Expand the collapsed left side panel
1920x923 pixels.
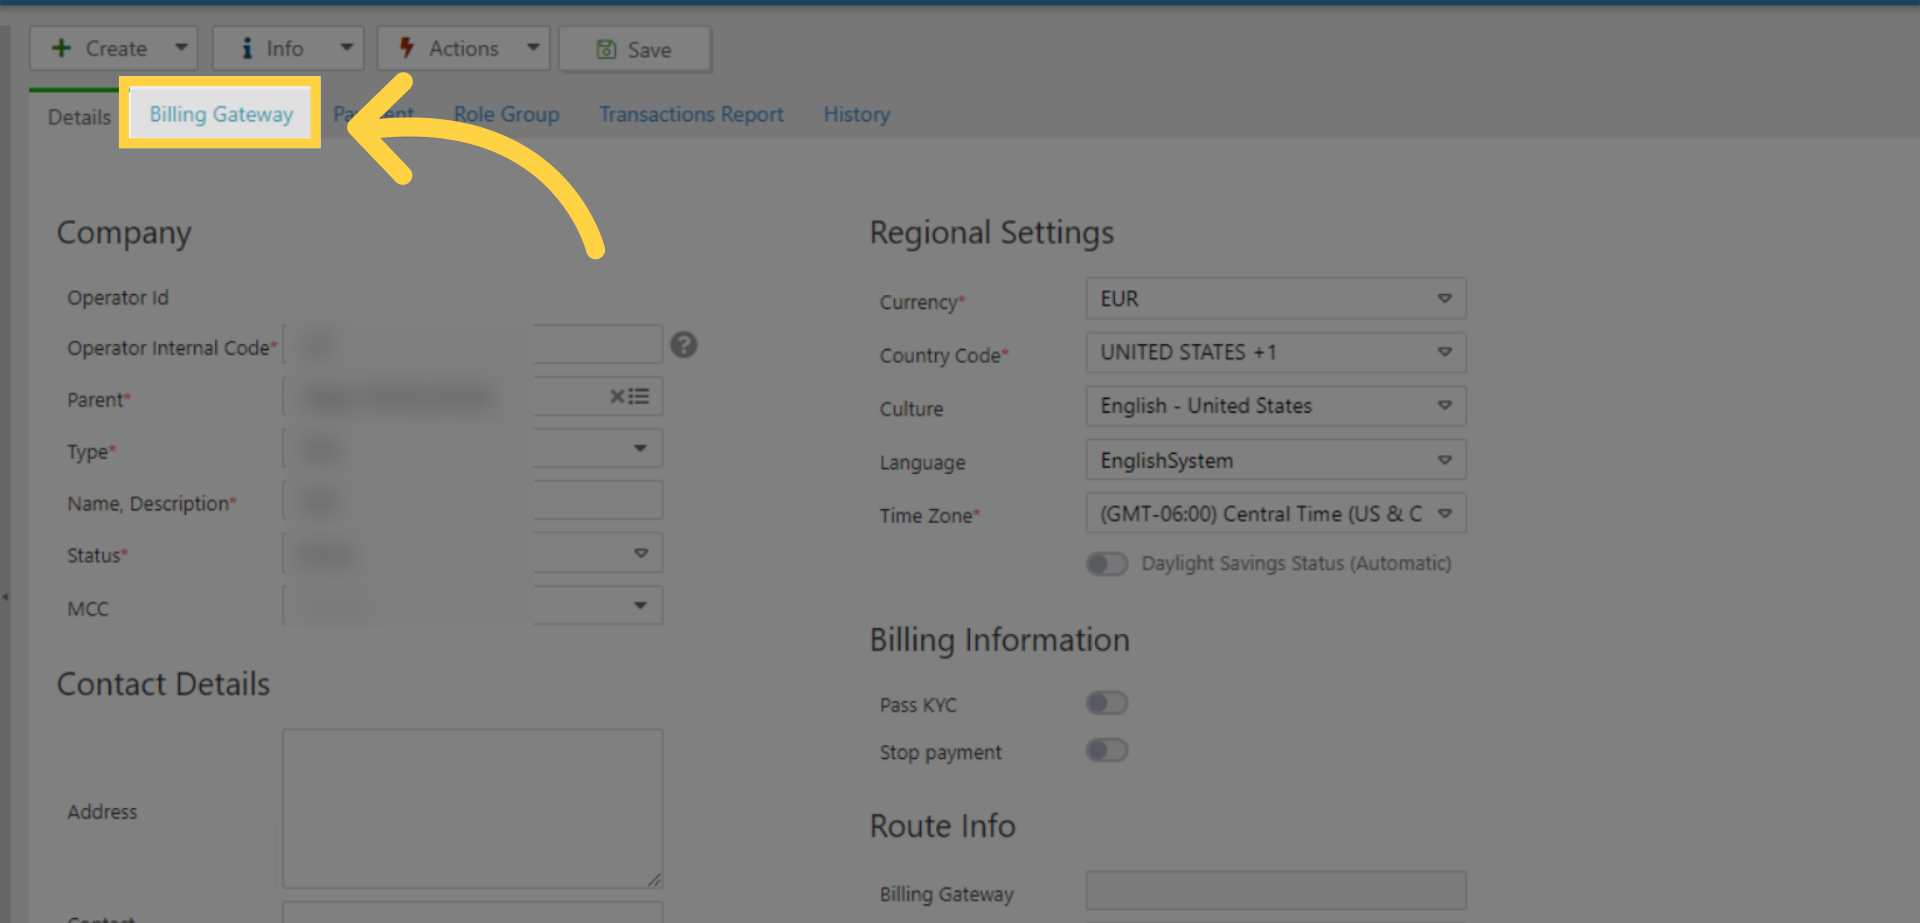pyautogui.click(x=5, y=597)
